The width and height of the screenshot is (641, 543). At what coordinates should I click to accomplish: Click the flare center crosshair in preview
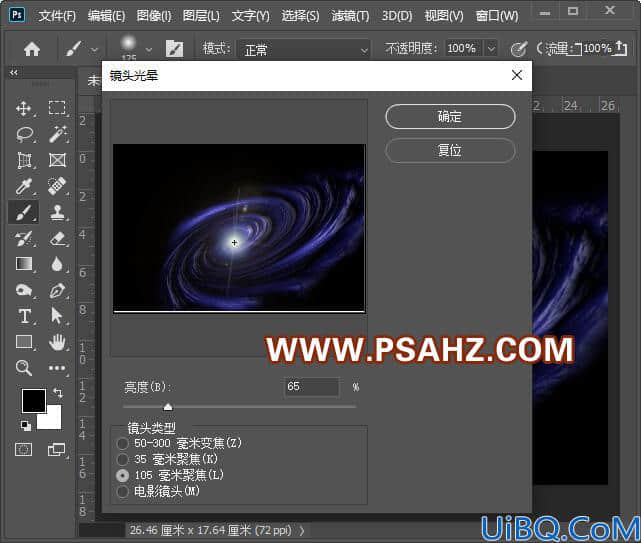[234, 243]
